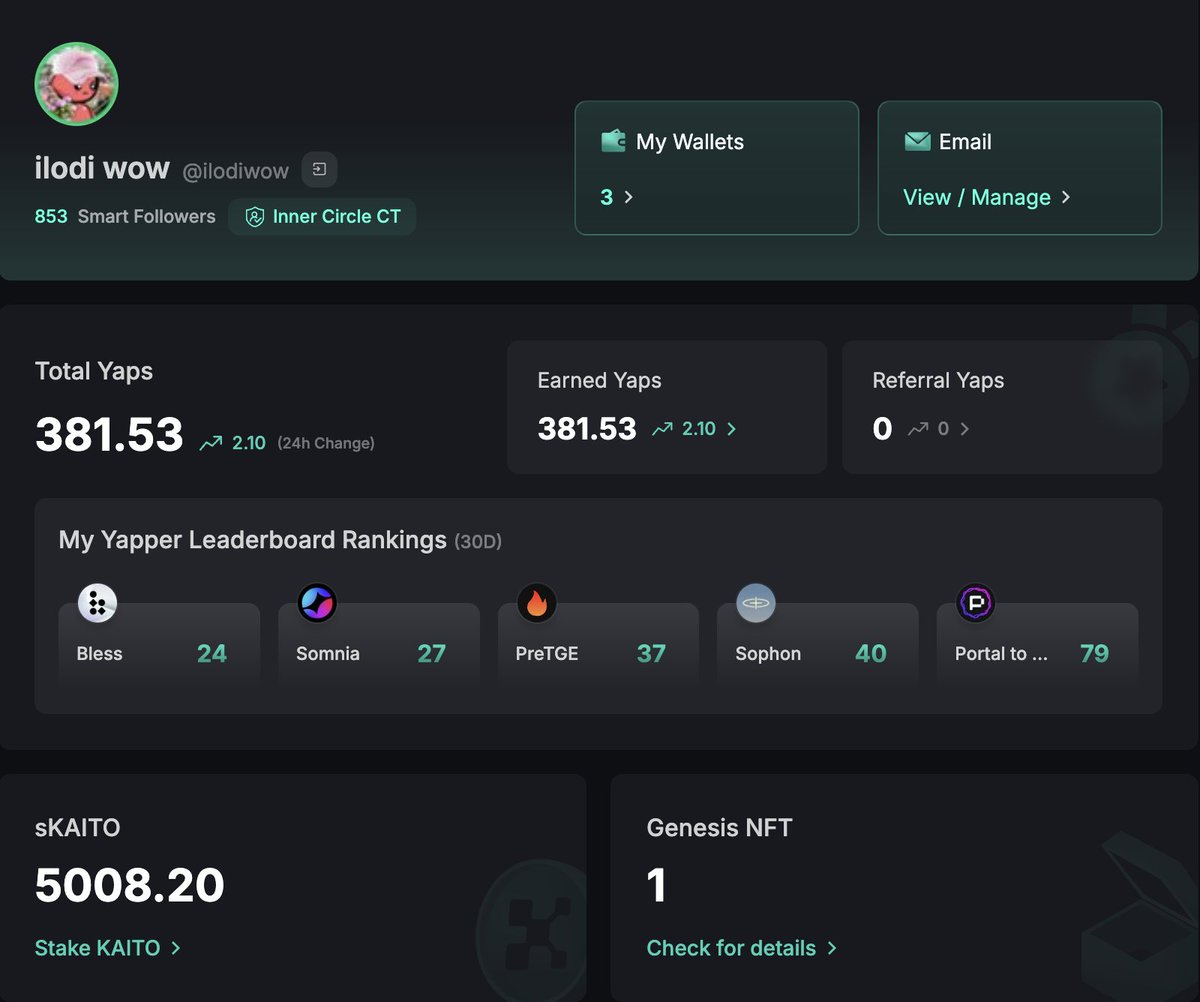Click the chevron after Check for details
Screen dimensions: 1200x1002
(x=832, y=948)
